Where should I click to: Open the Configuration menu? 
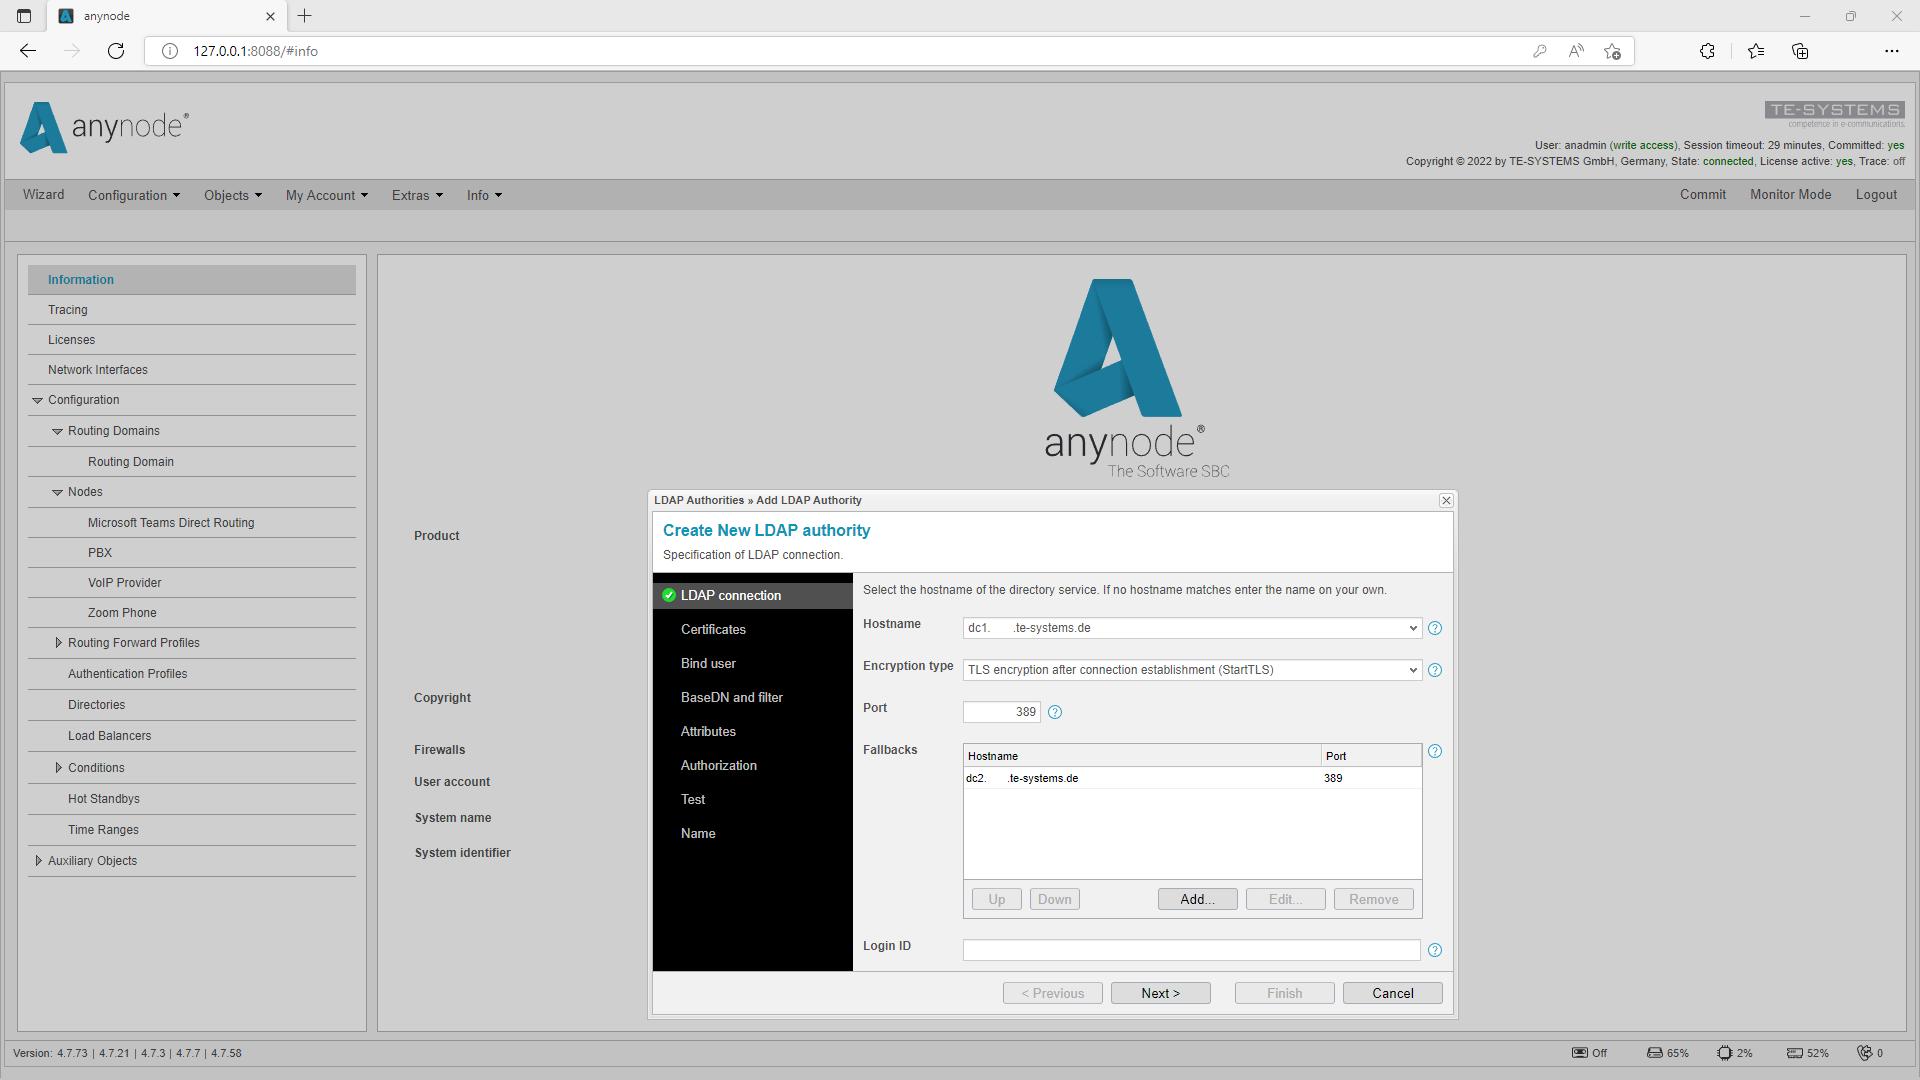133,195
